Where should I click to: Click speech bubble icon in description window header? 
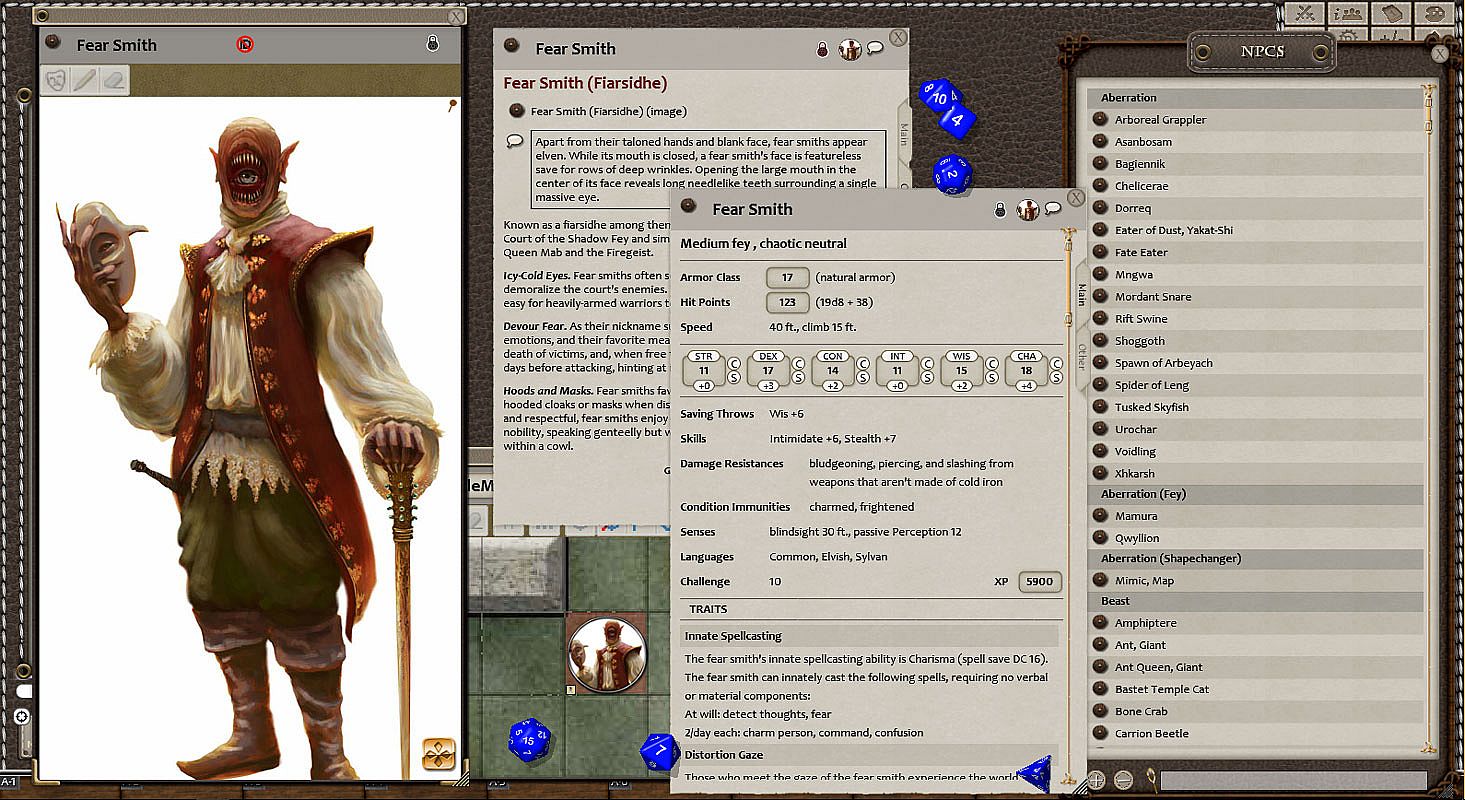[x=875, y=47]
